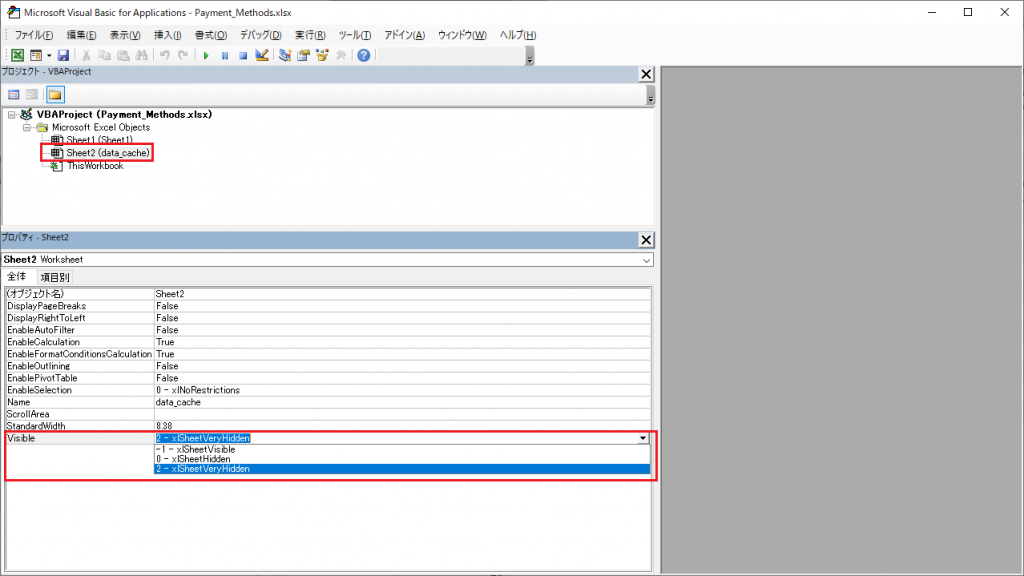Select -1 - xlSheetVisible from list
Viewport: 1024px width, 576px height.
point(195,450)
